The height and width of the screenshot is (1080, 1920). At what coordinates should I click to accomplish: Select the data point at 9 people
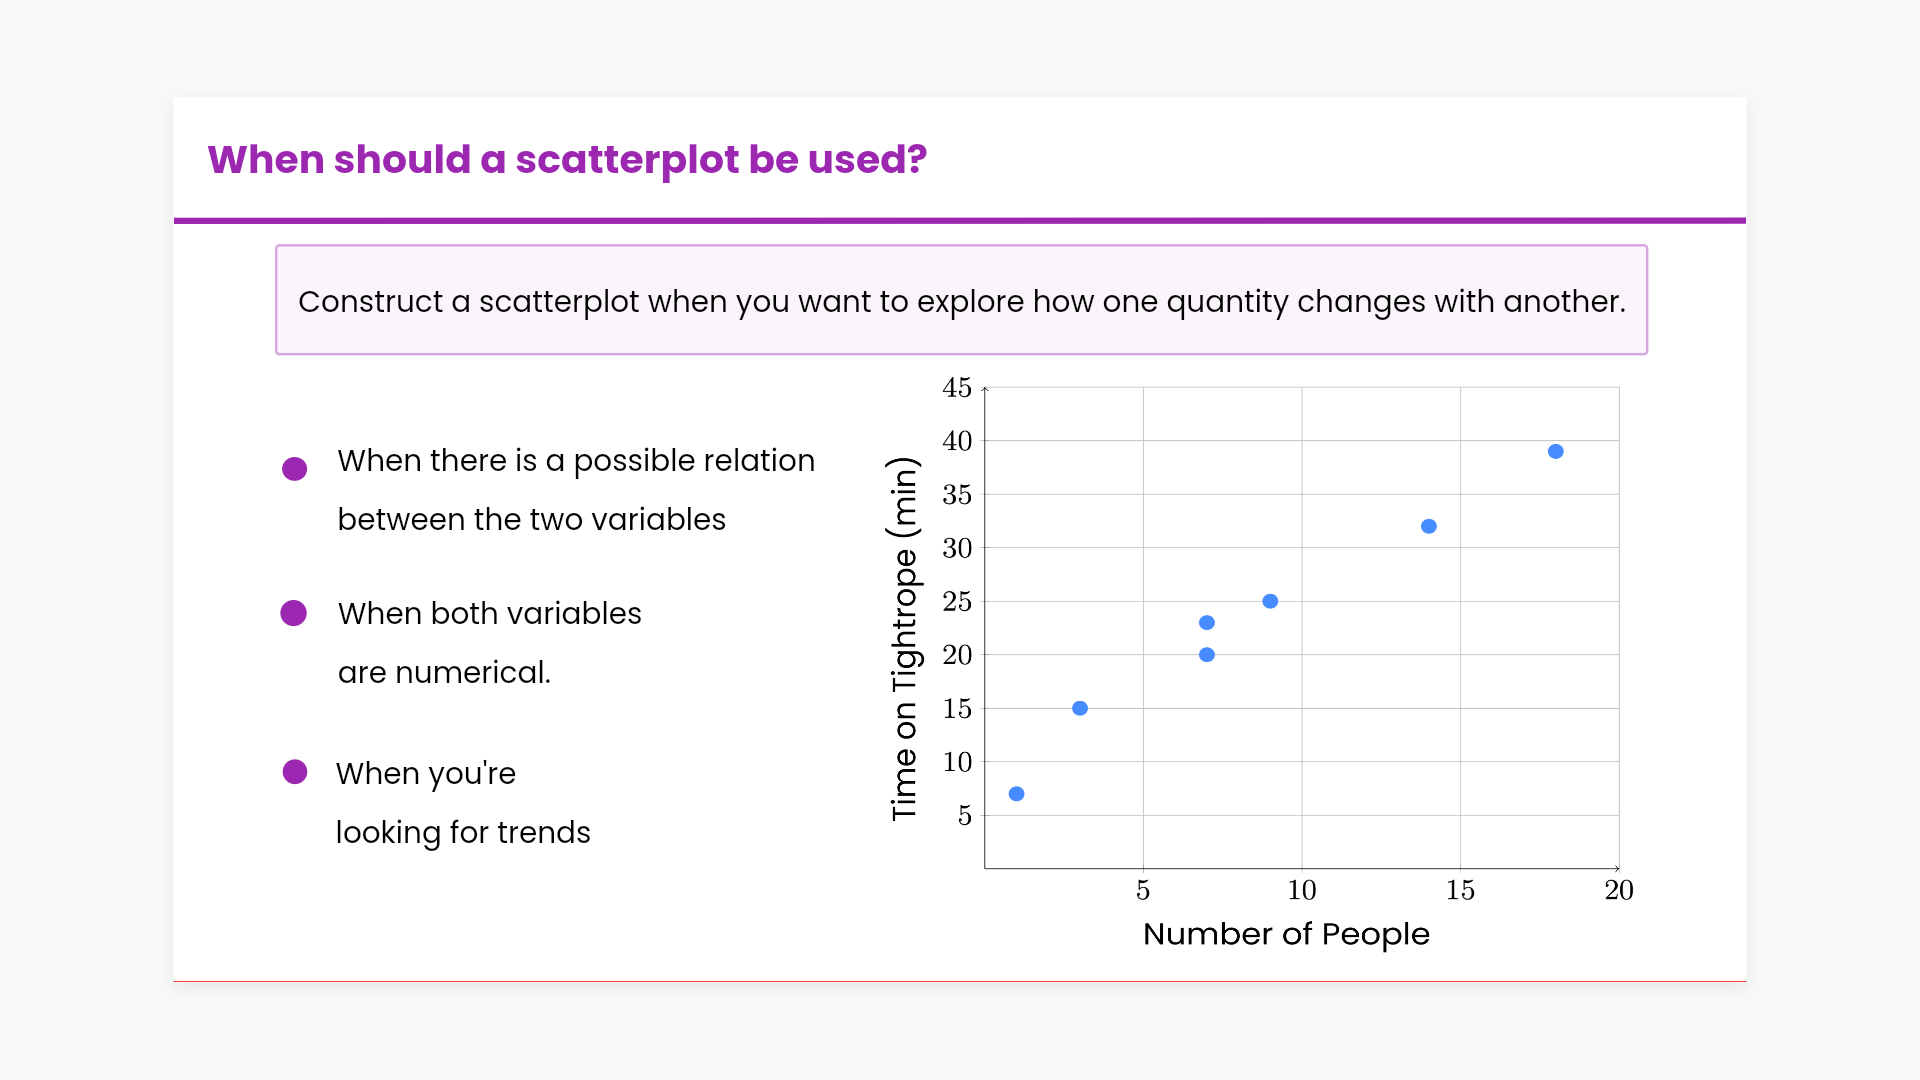(x=1270, y=601)
